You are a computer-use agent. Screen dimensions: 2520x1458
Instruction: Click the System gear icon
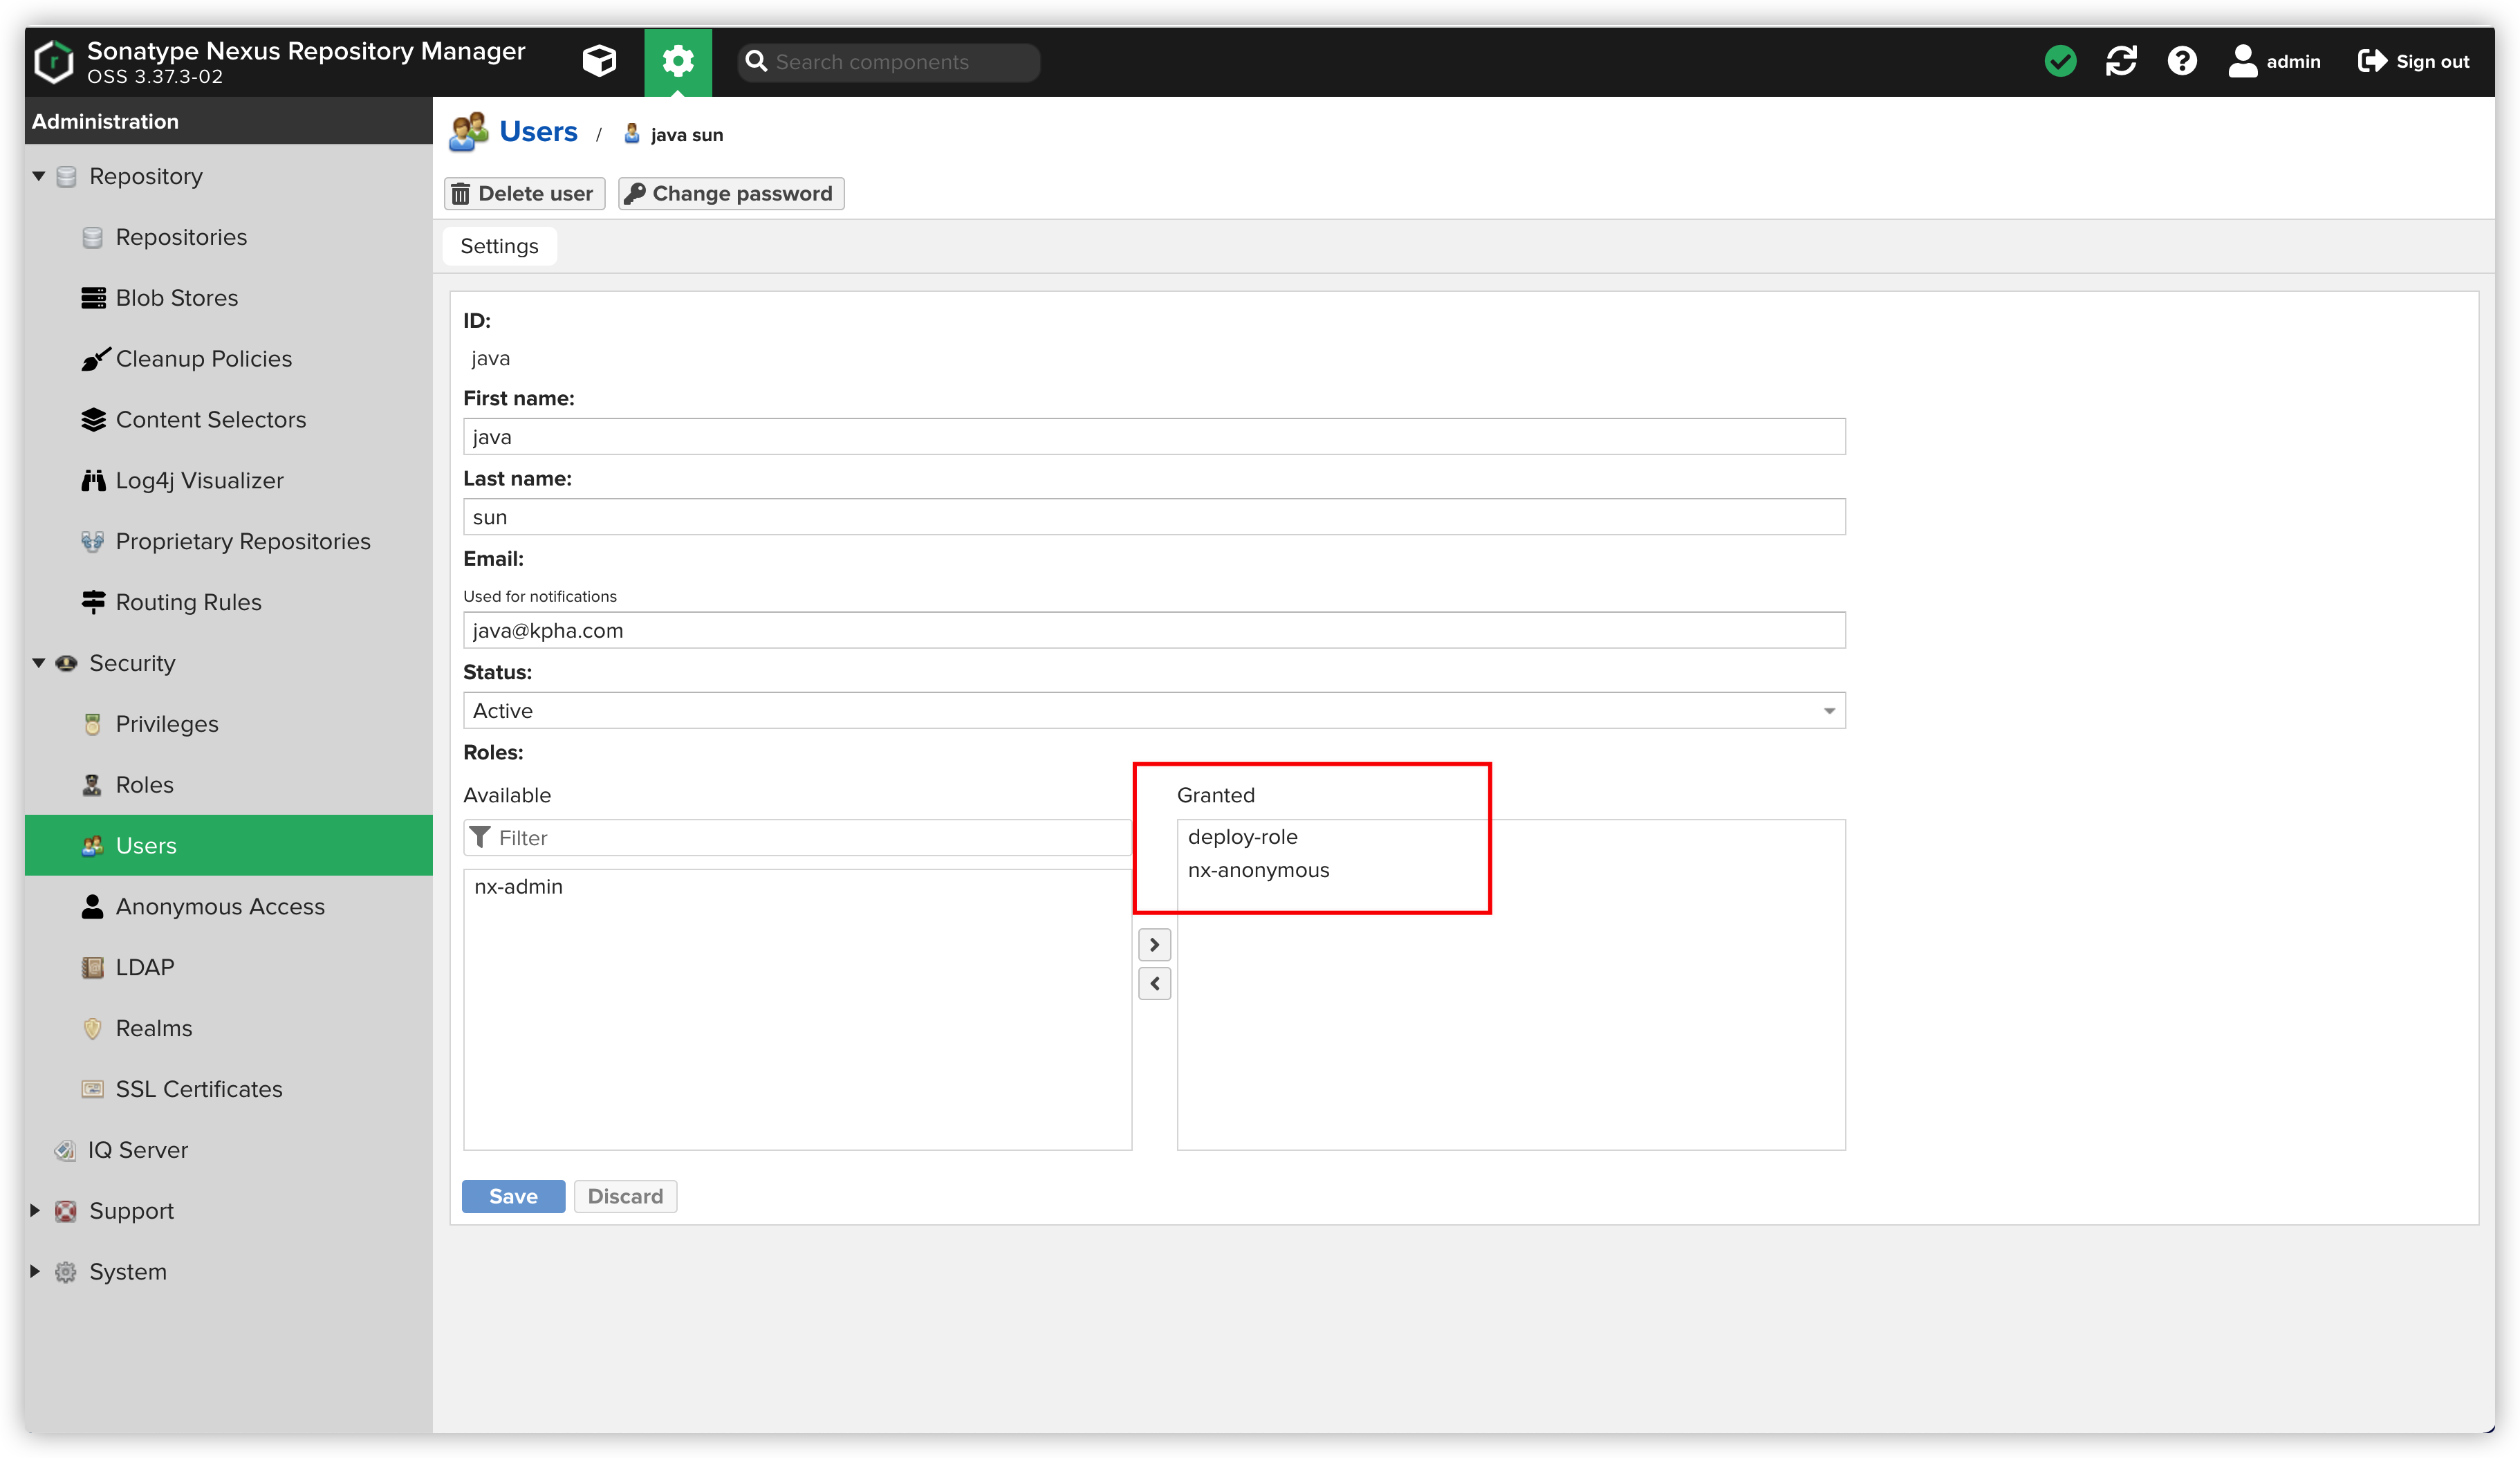click(66, 1272)
